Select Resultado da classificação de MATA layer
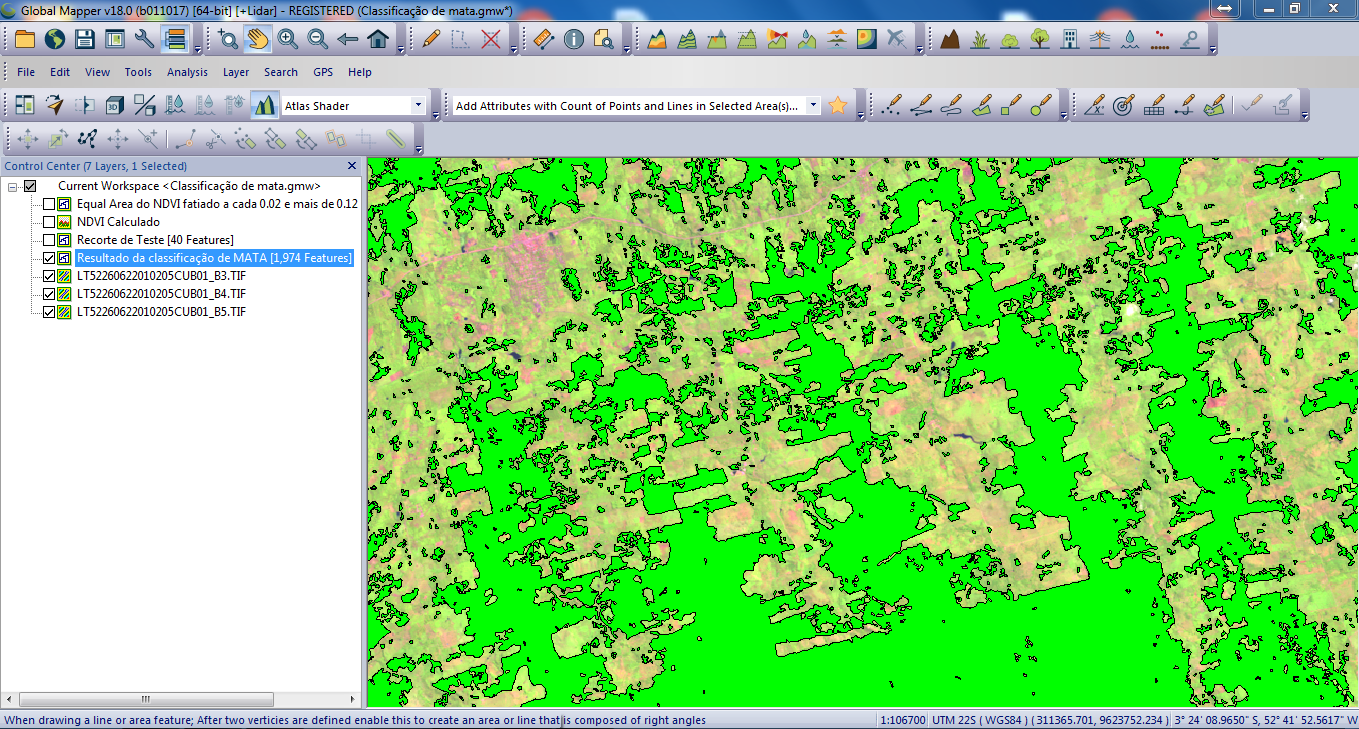 click(213, 258)
